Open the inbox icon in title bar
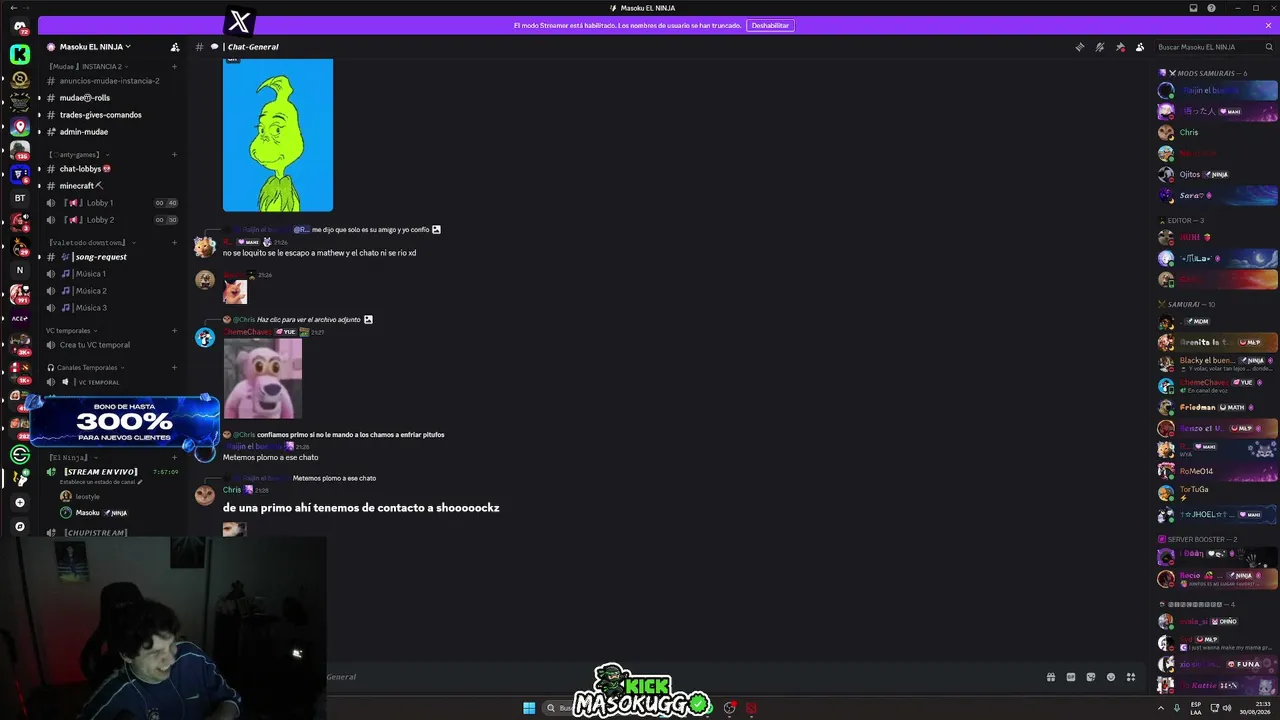The width and height of the screenshot is (1280, 720). pos(1193,8)
